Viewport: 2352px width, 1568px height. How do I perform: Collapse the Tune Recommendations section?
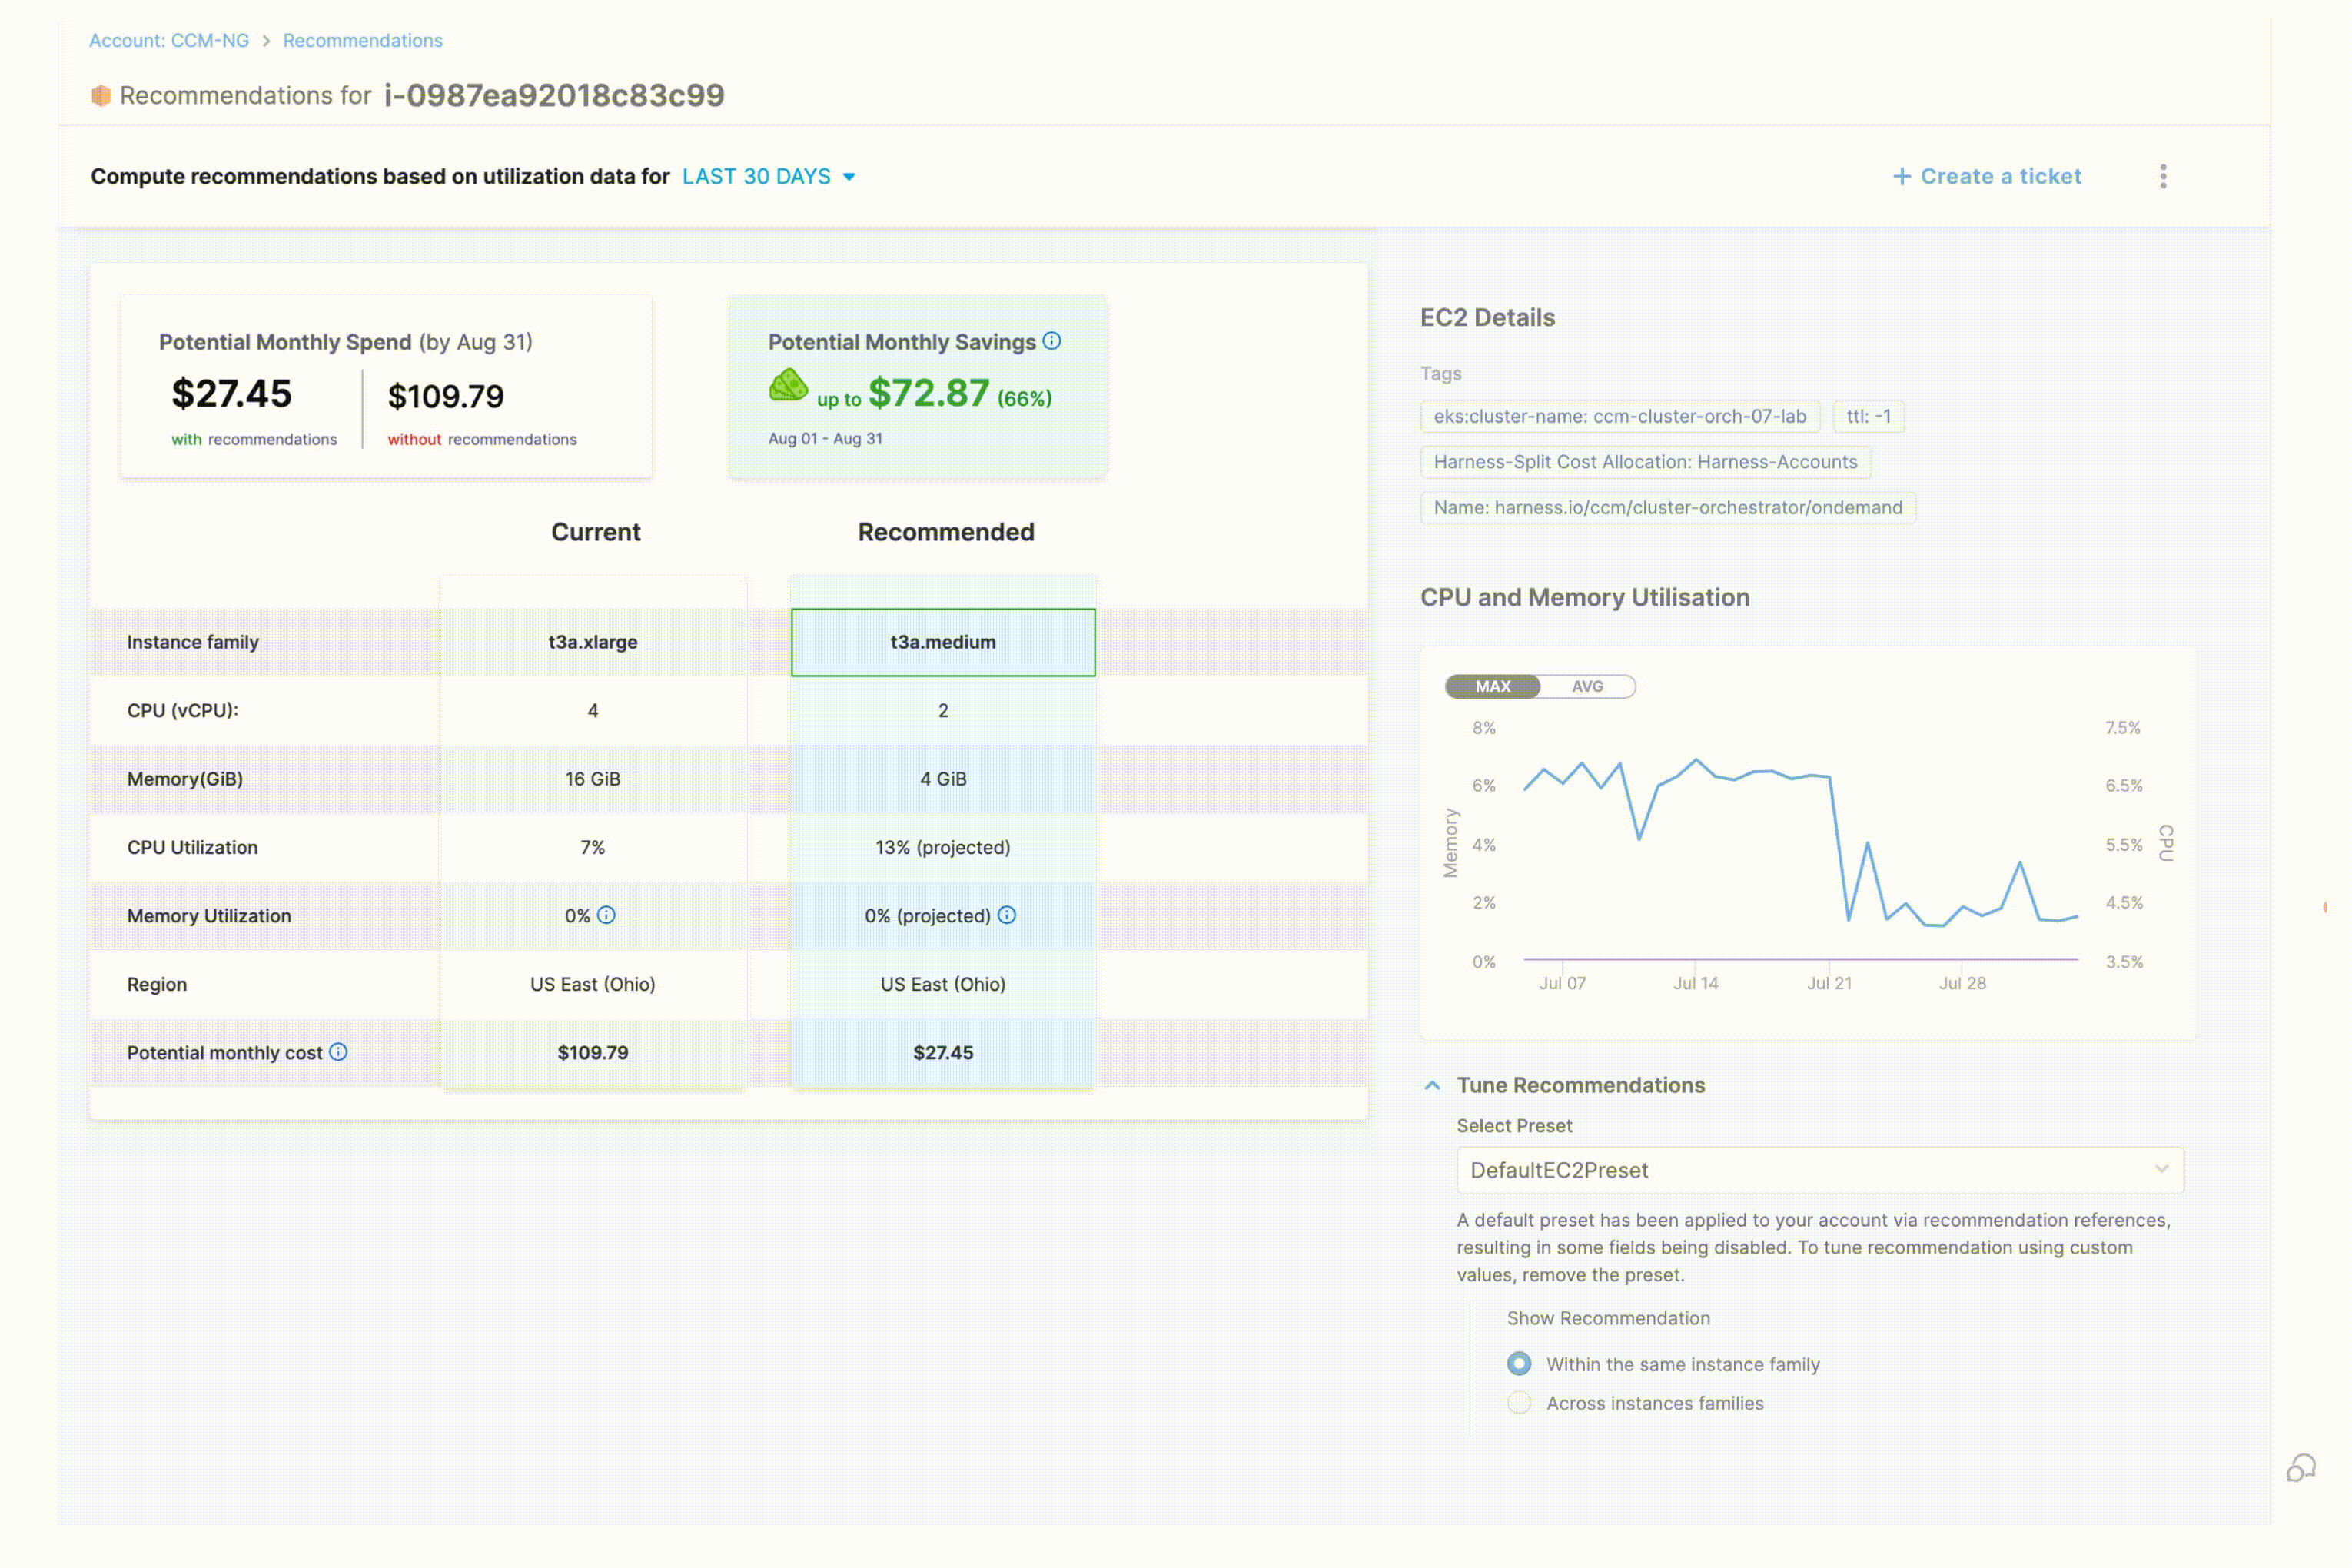tap(1432, 1085)
